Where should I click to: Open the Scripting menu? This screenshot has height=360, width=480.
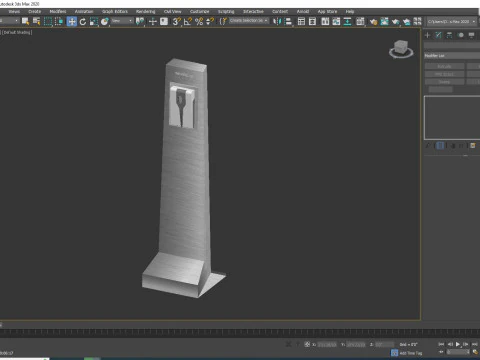226,11
